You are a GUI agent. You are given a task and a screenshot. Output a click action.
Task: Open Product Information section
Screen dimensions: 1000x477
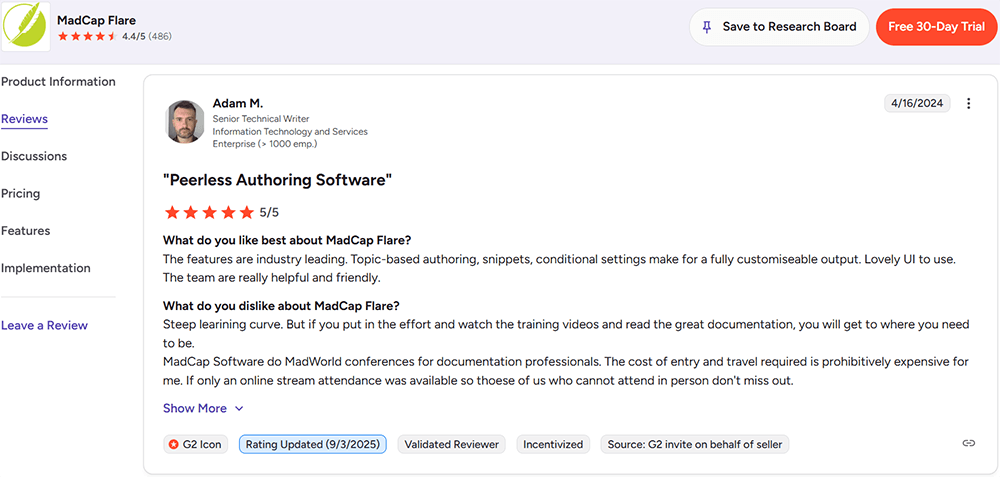58,82
